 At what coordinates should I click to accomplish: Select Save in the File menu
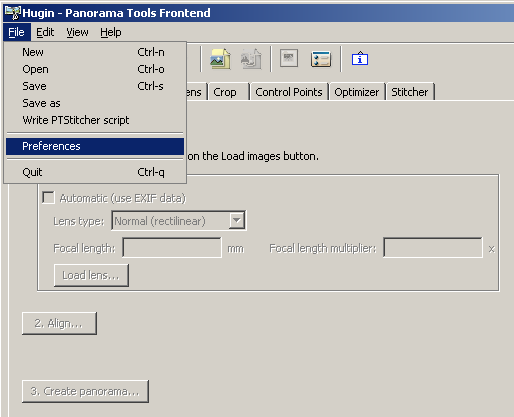coord(95,86)
